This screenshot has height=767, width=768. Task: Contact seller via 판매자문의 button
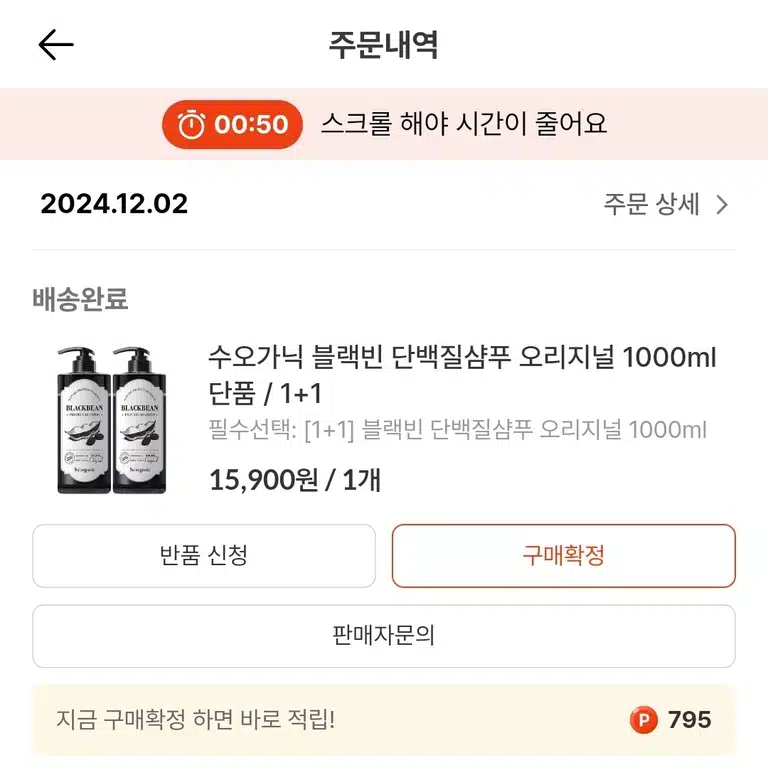(x=384, y=636)
